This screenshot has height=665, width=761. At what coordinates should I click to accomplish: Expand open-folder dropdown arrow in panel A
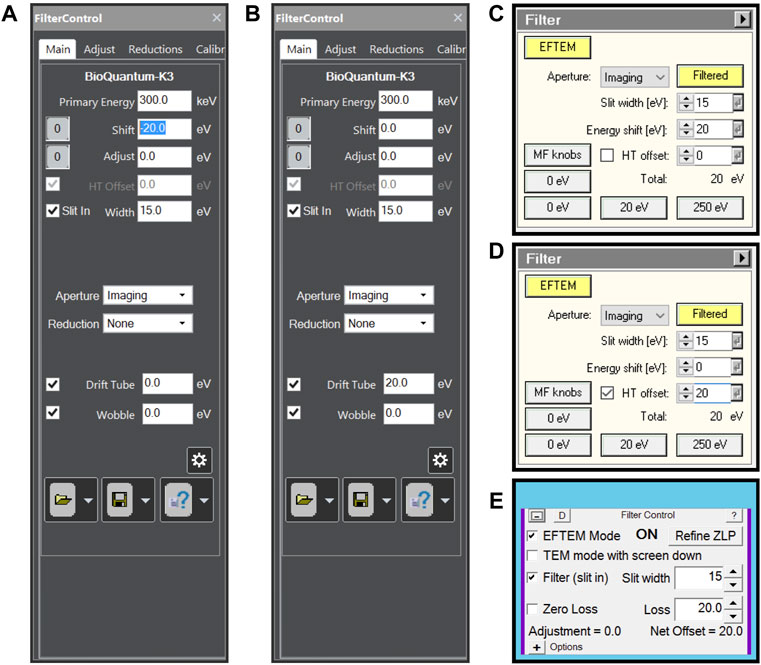pos(88,500)
